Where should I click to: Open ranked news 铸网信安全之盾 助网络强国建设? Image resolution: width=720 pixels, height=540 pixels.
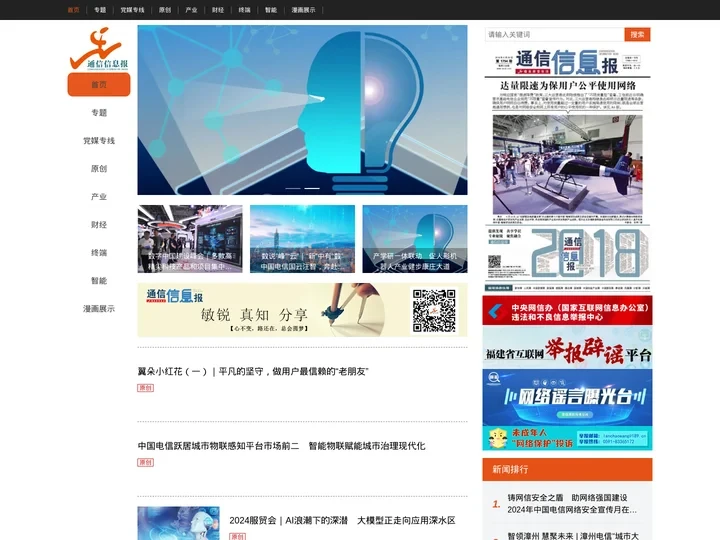(x=572, y=503)
